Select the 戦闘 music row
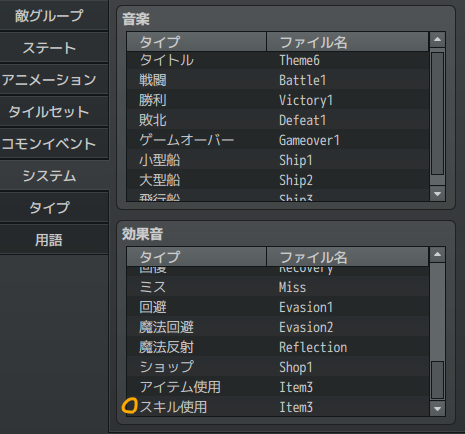 click(x=278, y=80)
